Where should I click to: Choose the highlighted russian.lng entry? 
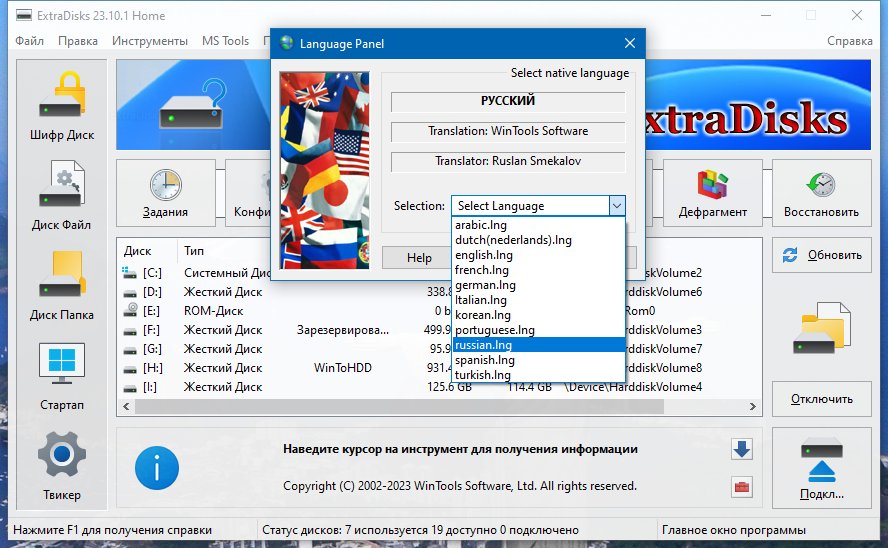coord(539,345)
